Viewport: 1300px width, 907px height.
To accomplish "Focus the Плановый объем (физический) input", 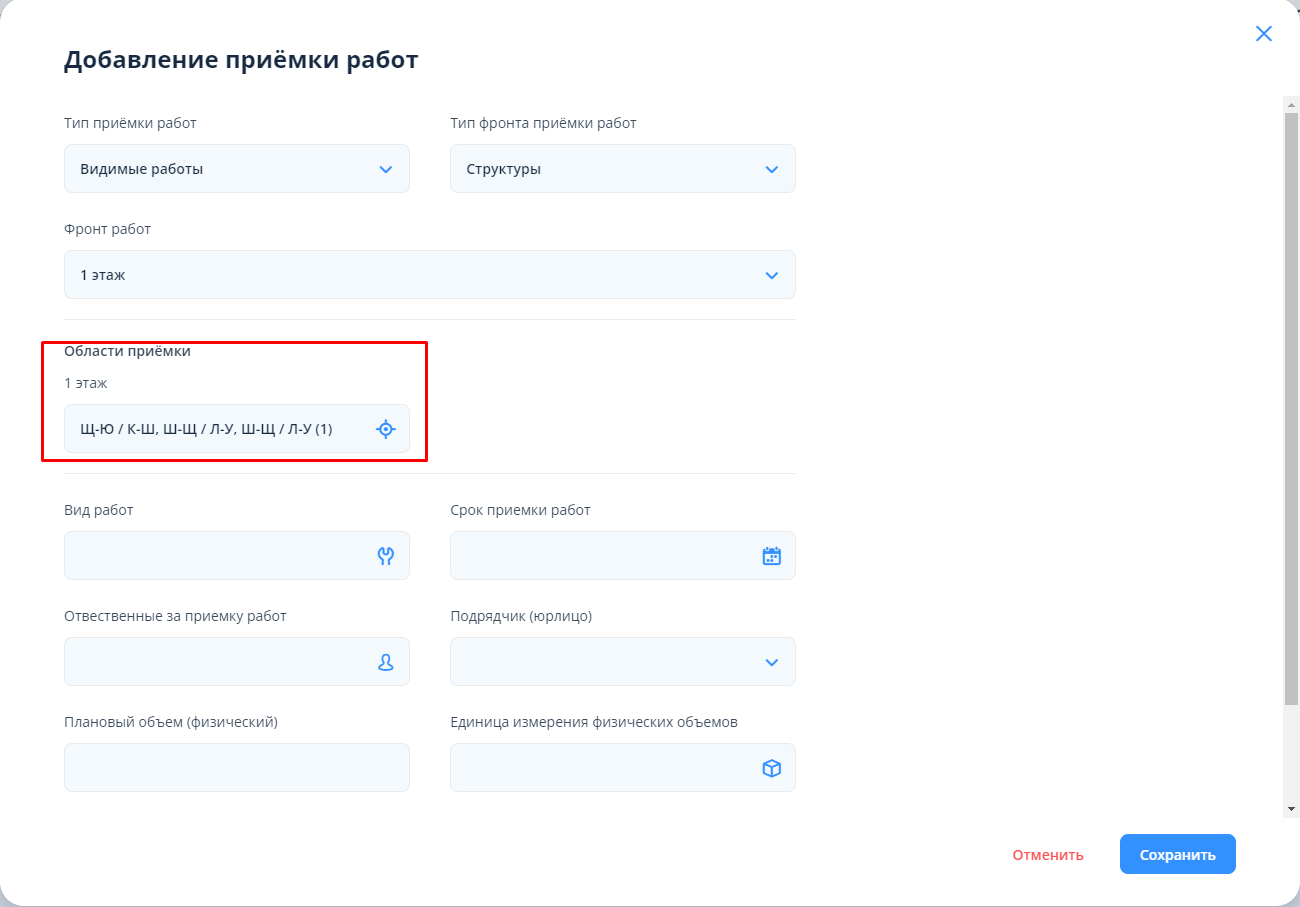I will tap(236, 768).
